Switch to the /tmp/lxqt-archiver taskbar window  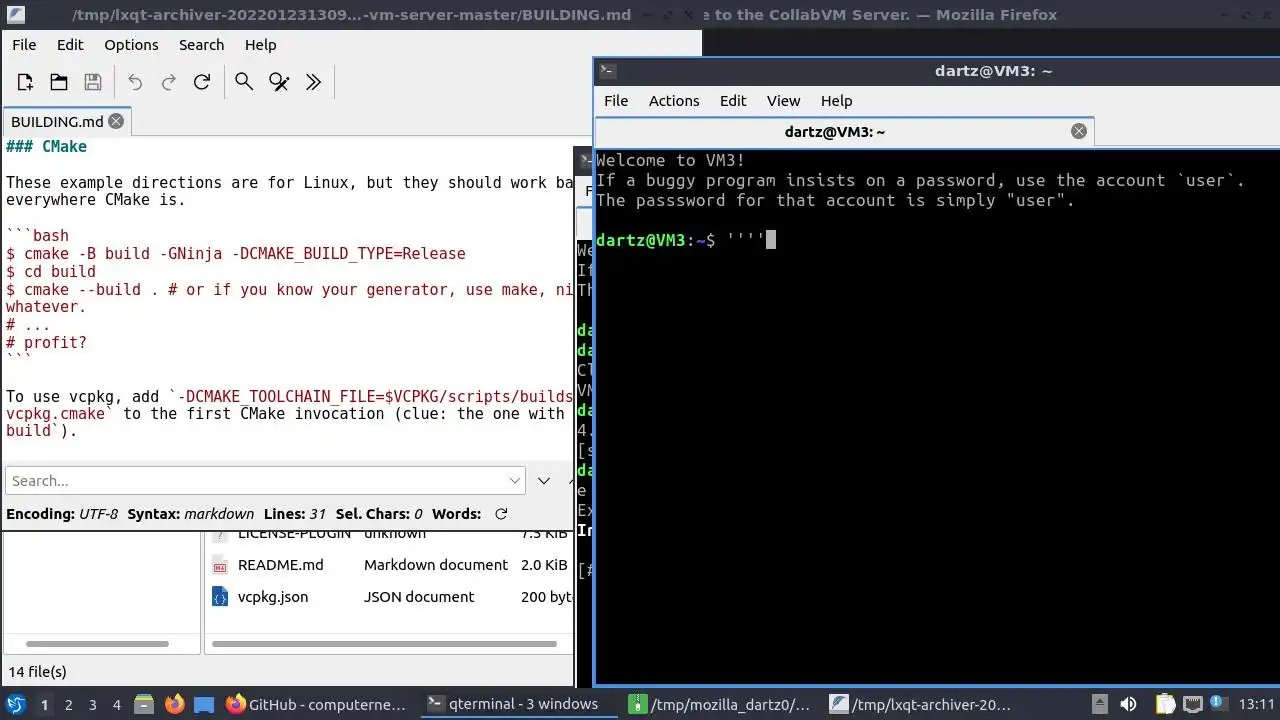(x=921, y=704)
